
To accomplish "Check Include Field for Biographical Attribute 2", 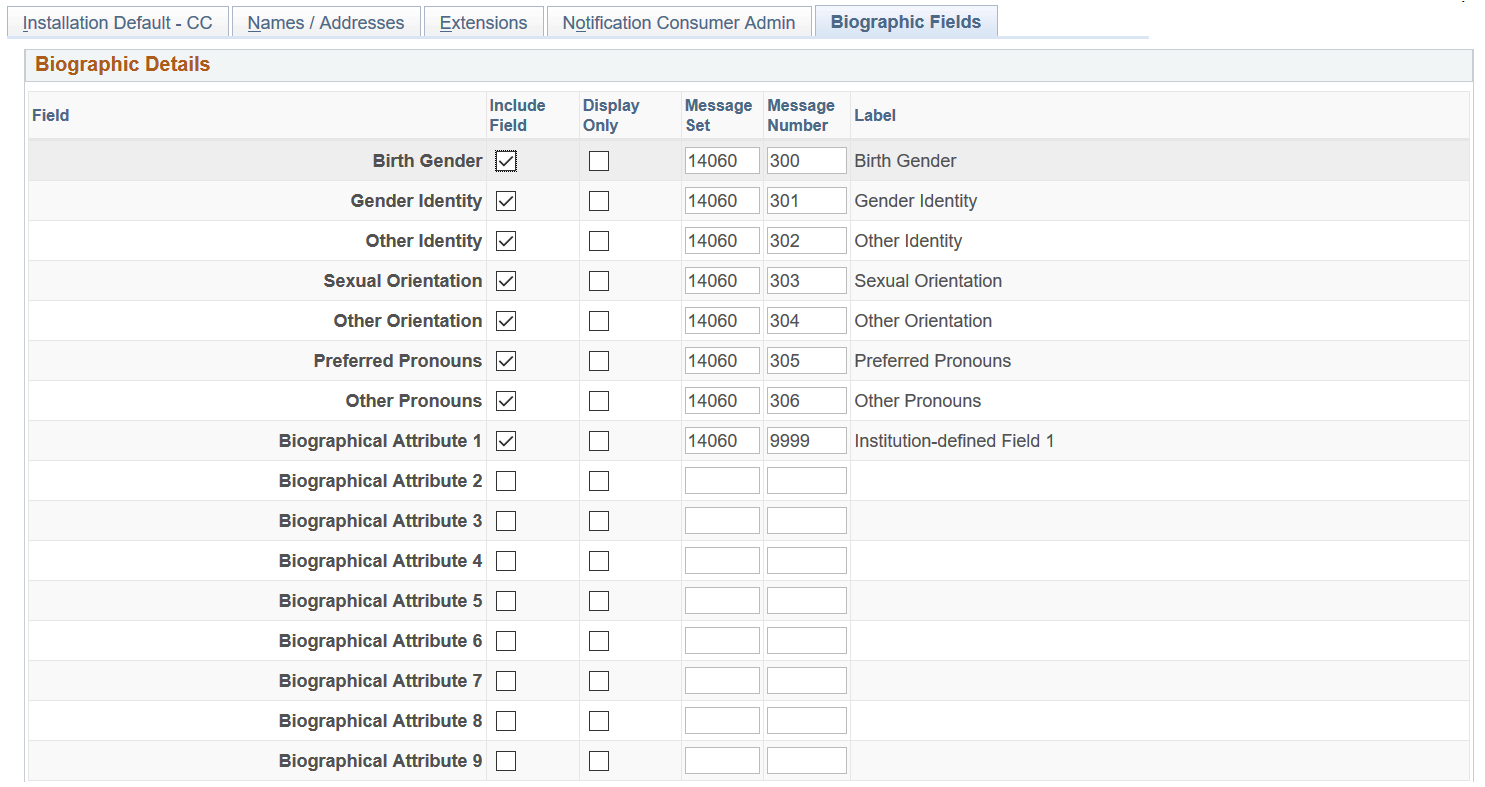I will click(506, 481).
